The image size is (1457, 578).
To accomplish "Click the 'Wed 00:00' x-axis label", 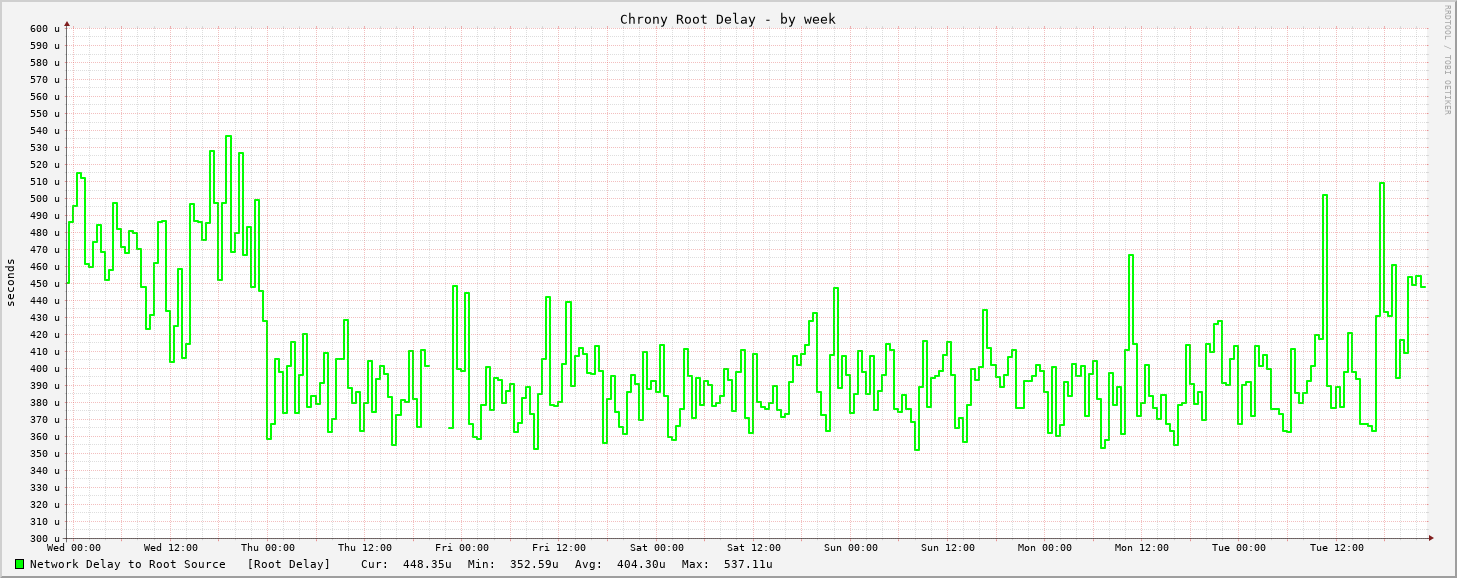I will pyautogui.click(x=74, y=548).
